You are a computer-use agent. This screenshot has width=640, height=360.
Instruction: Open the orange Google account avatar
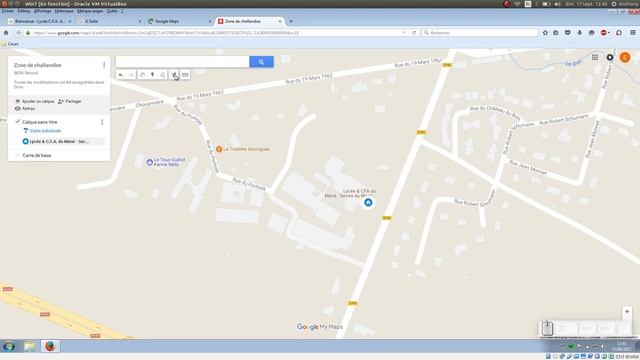click(x=625, y=58)
